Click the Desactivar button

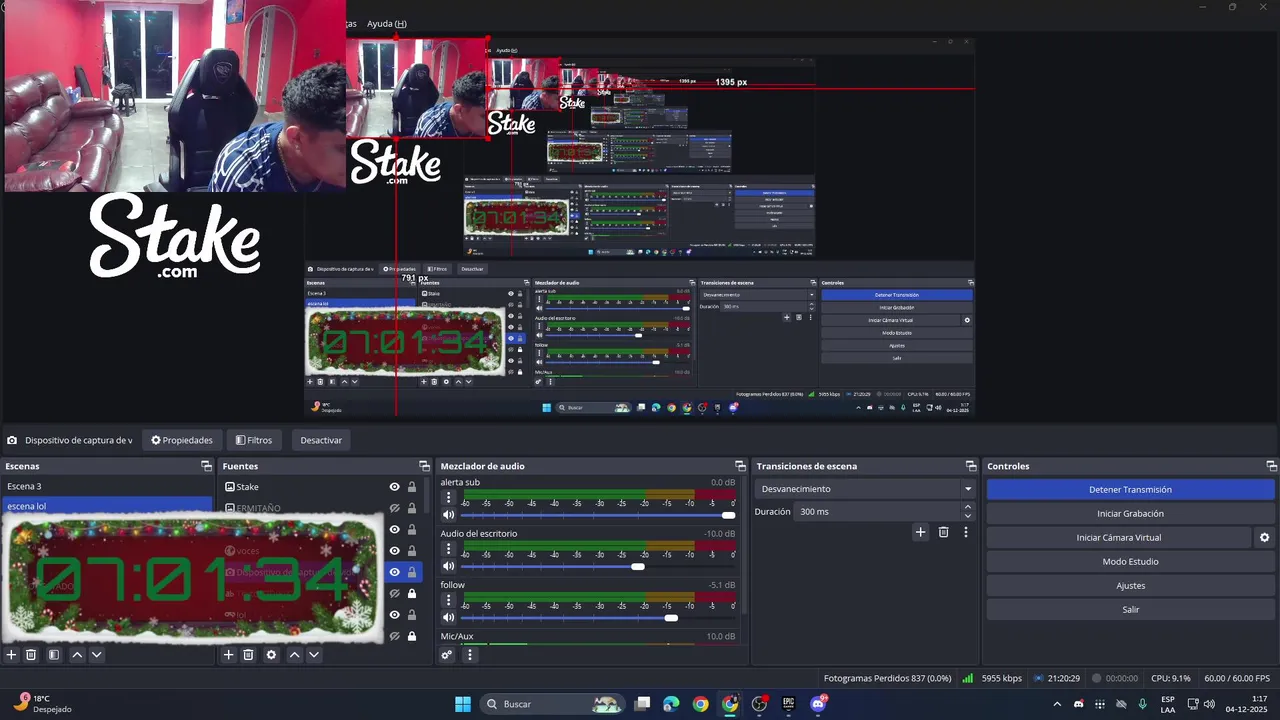point(321,440)
